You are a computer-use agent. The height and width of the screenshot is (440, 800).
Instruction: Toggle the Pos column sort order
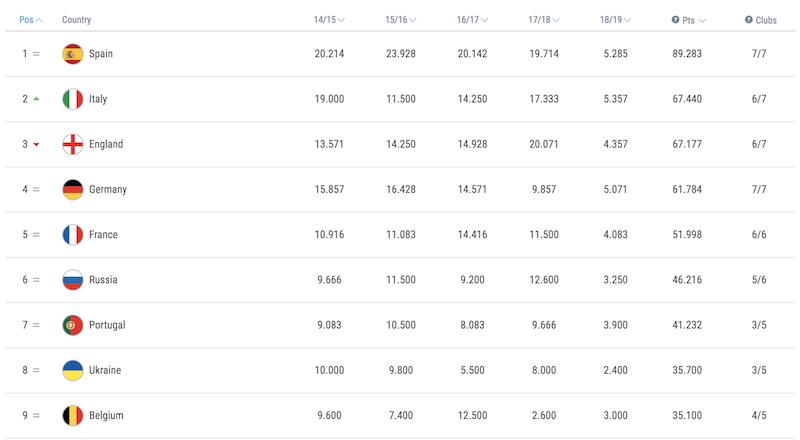coord(31,20)
